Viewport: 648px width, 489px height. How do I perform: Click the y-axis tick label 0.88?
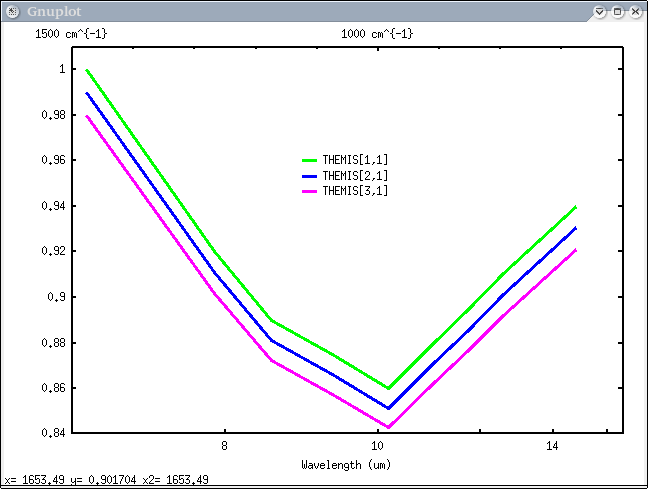[x=53, y=343]
